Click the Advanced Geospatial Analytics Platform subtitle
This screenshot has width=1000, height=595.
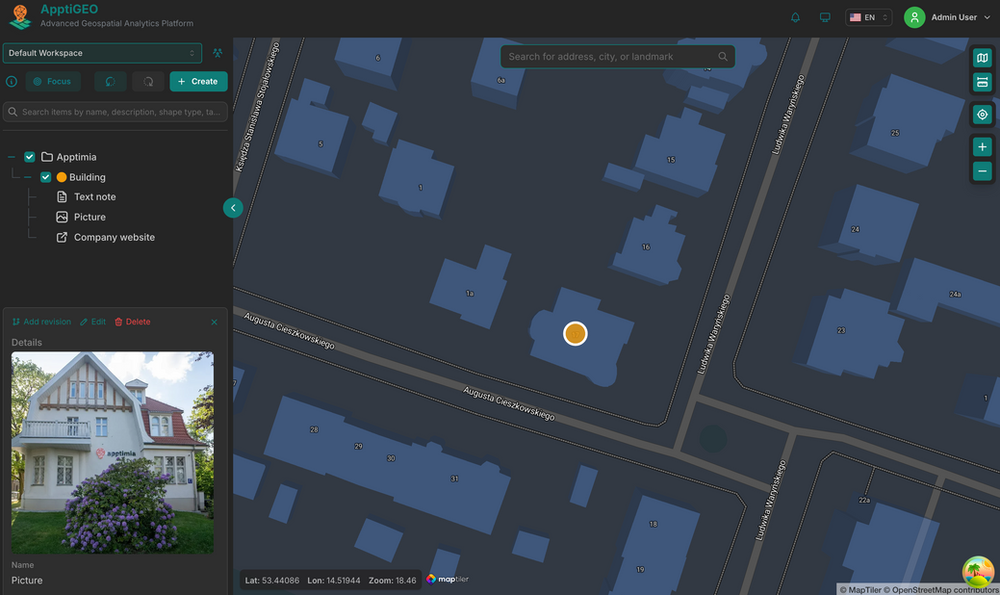(x=117, y=24)
